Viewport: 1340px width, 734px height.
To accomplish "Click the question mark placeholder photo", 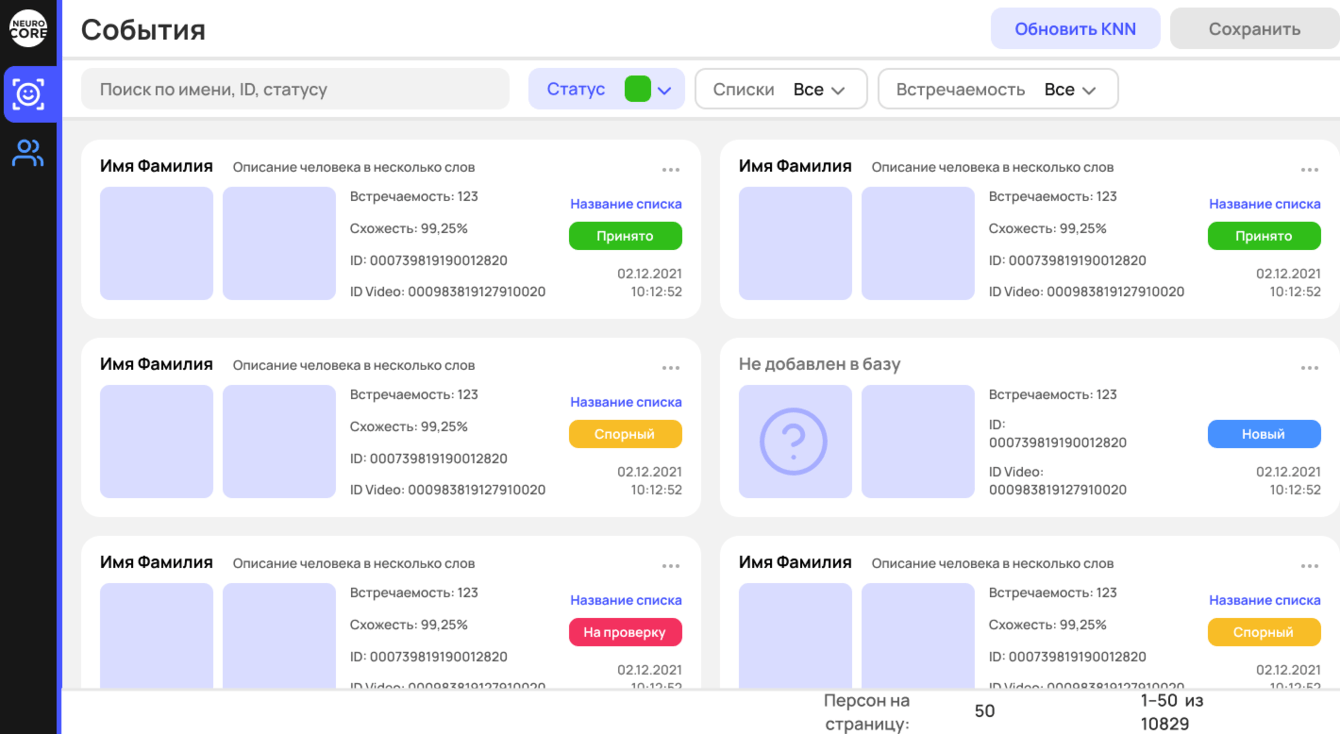I will pyautogui.click(x=795, y=441).
